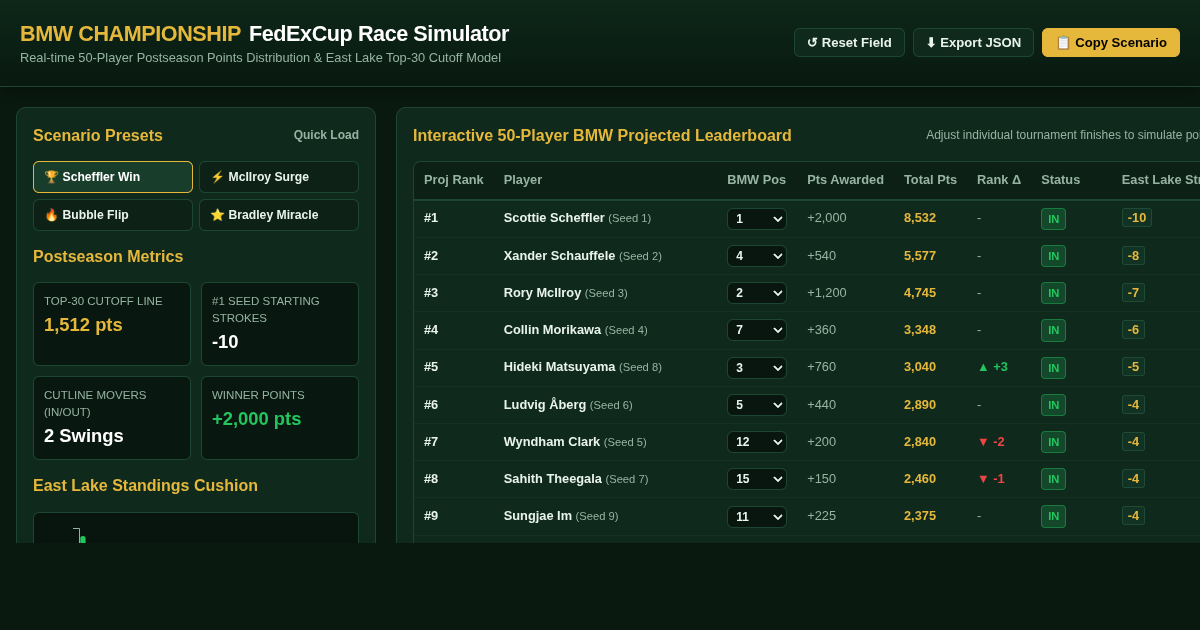Open BMW Pos dropdown for Wyndham Clark

(x=757, y=442)
